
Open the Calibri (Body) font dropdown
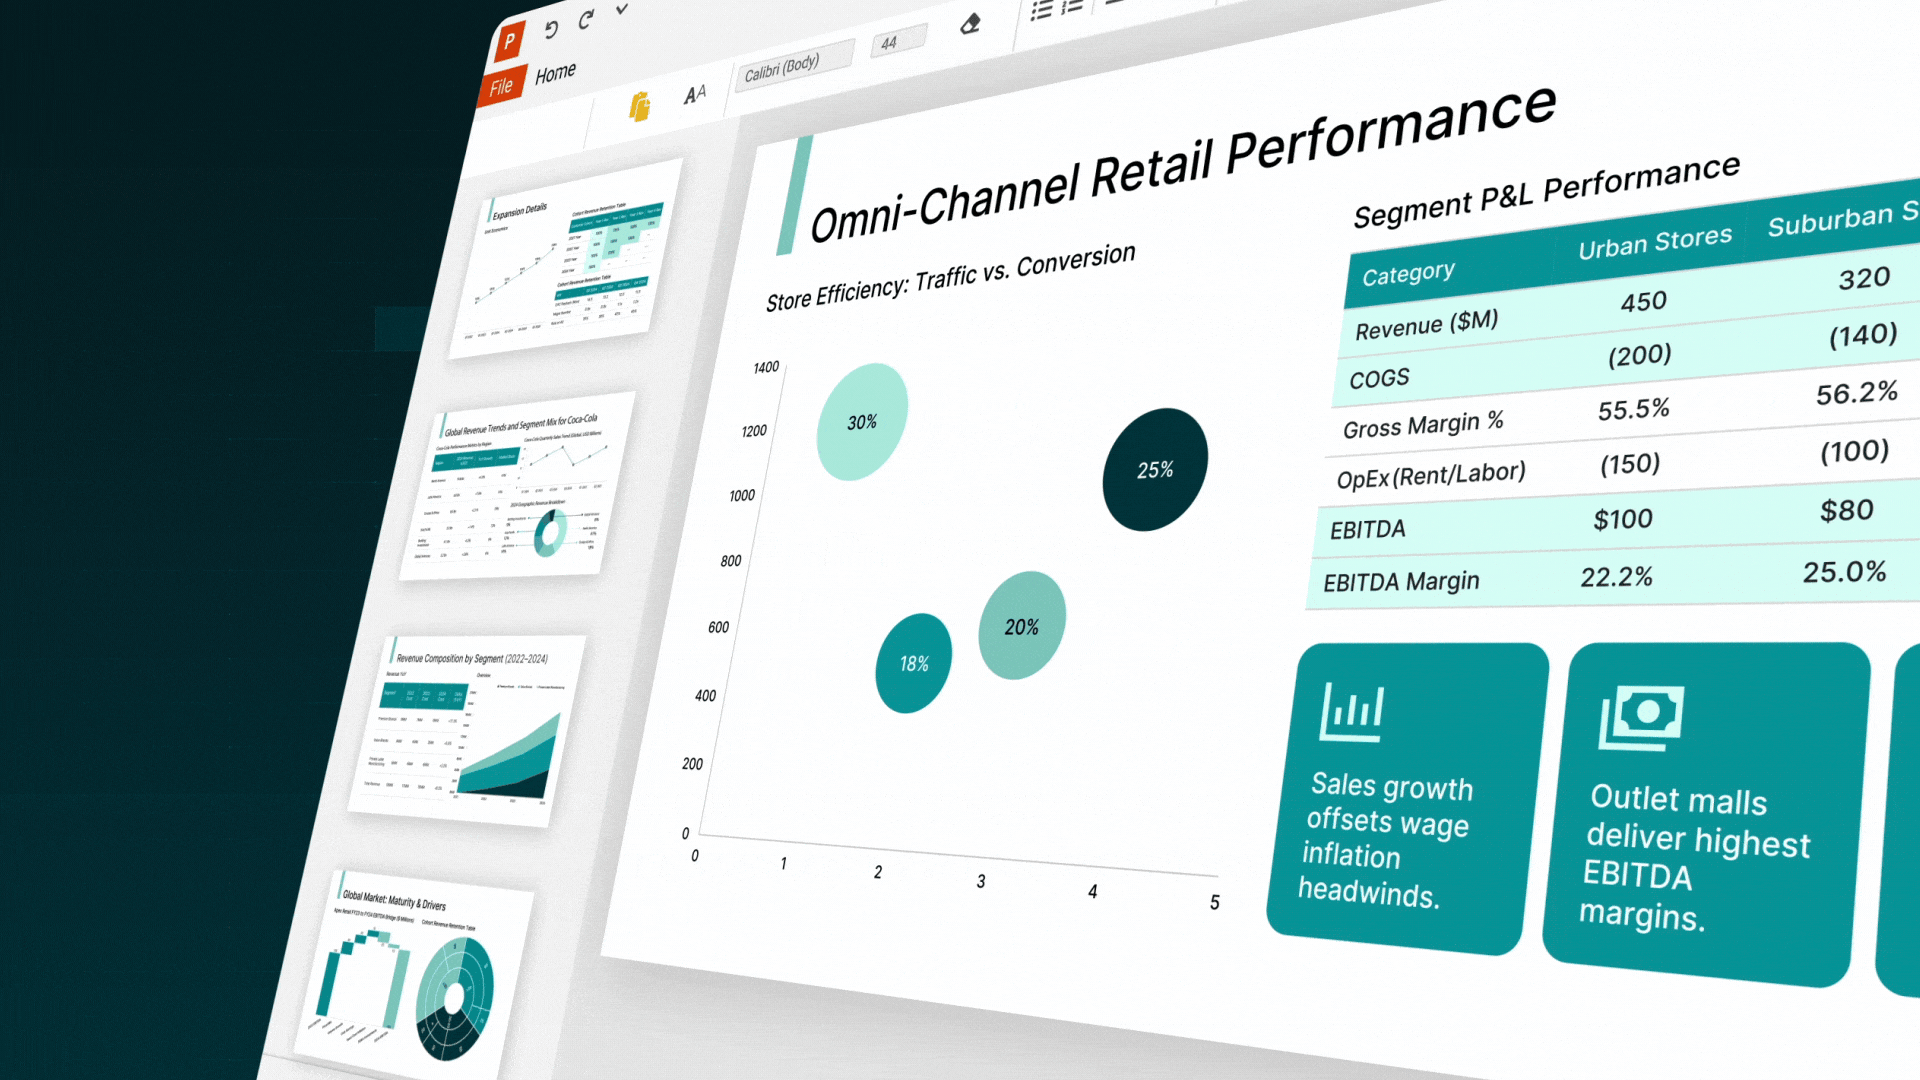pyautogui.click(x=794, y=67)
